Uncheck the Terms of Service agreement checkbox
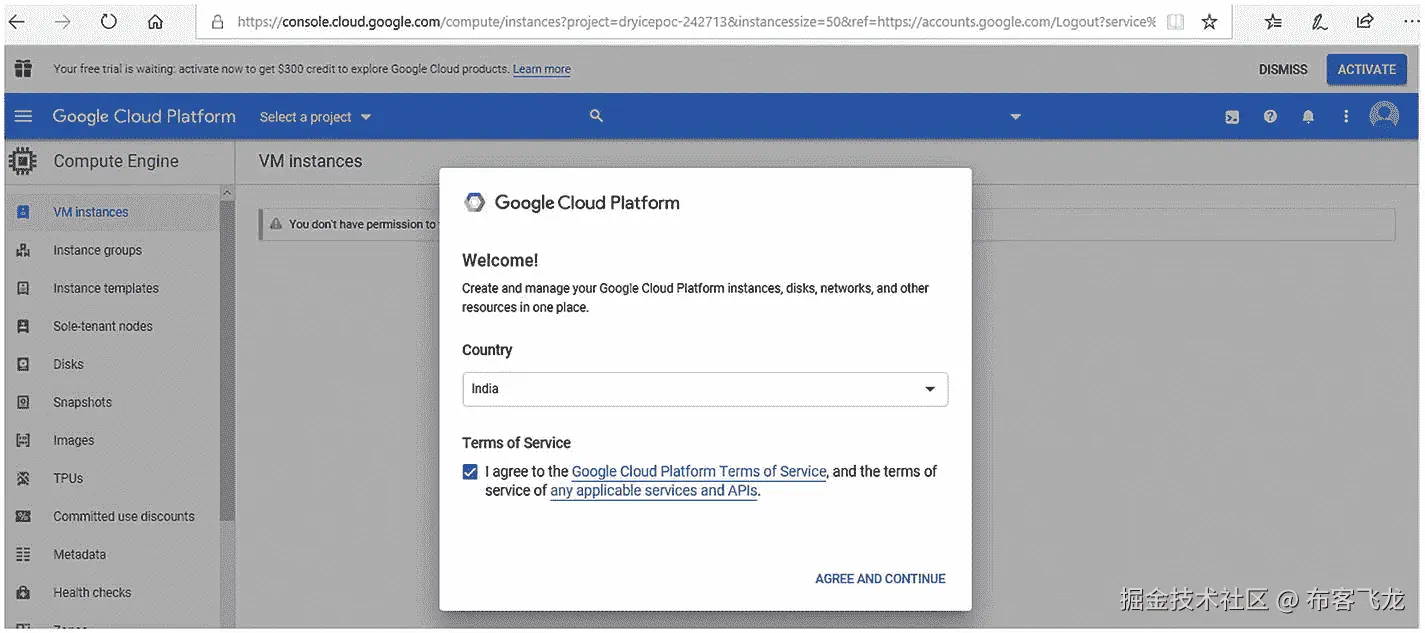Screen dimensions: 1425x633 [470, 472]
